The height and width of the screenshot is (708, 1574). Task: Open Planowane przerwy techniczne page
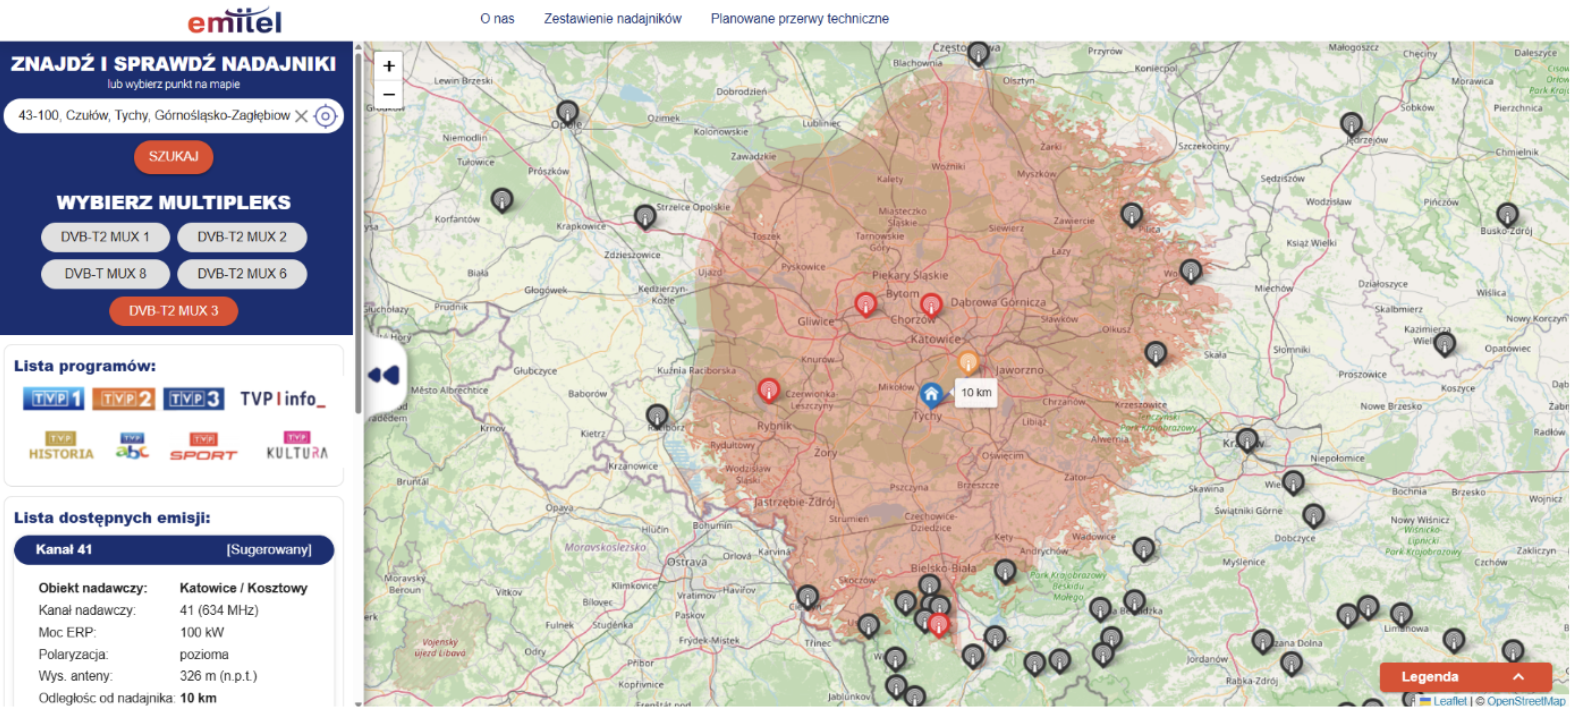click(x=799, y=19)
